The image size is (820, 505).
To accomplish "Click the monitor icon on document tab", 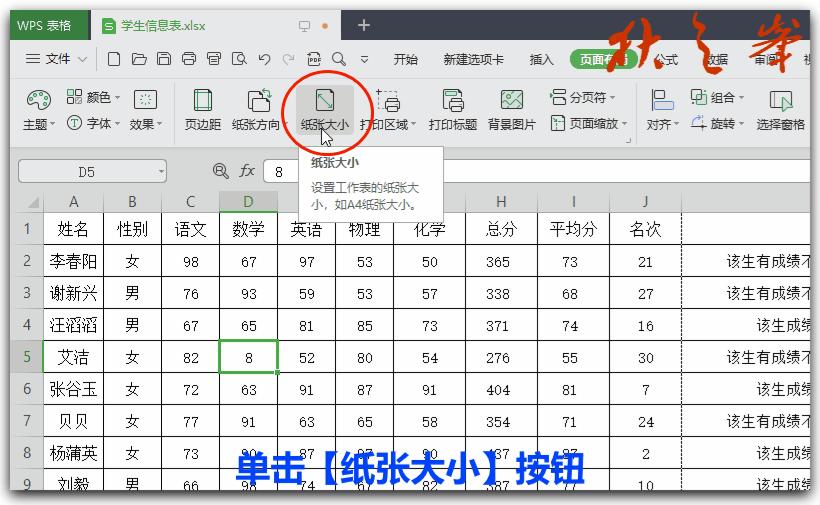I will point(304,26).
